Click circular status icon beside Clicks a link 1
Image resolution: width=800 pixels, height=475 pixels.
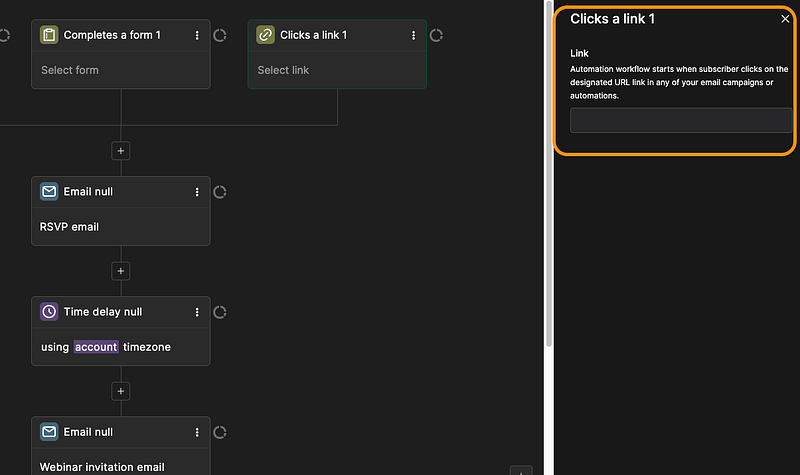[436, 35]
